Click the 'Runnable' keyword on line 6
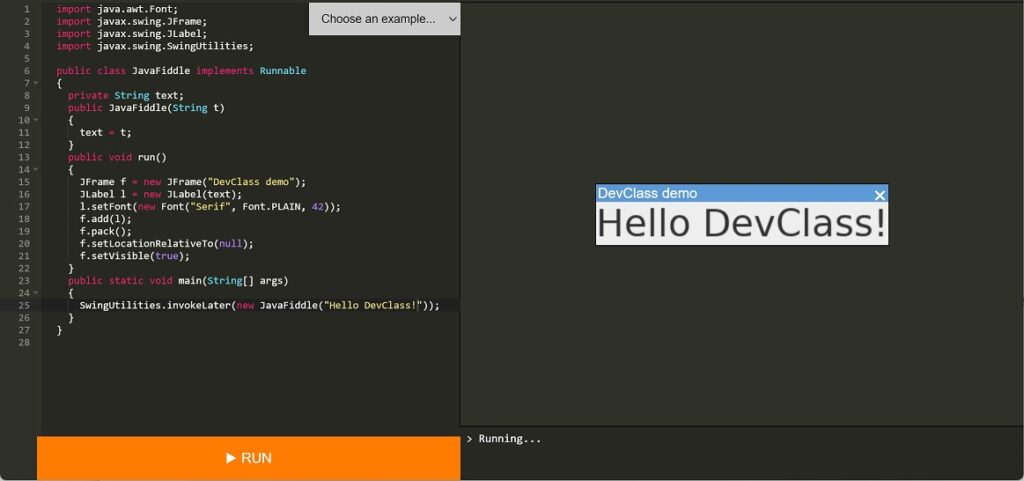Screen dimensions: 1024x481 283,70
